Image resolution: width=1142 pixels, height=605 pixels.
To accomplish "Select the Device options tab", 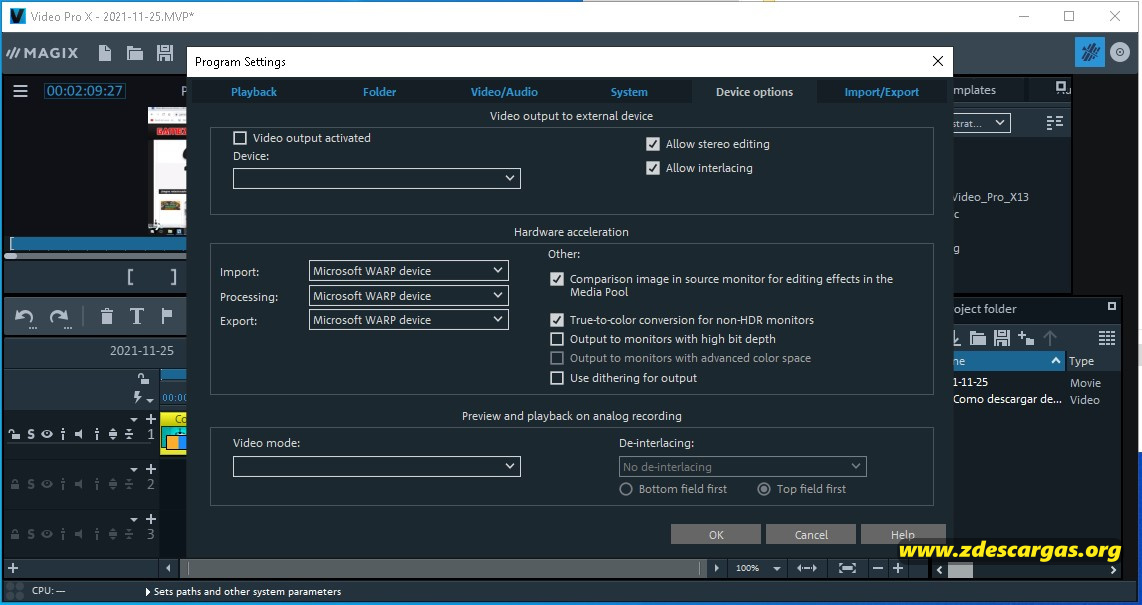I will tap(755, 92).
